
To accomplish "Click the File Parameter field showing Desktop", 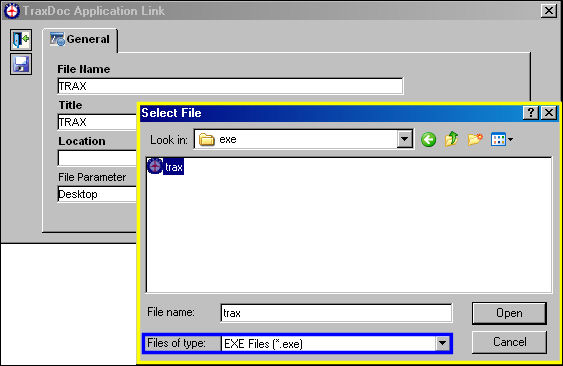I will (97, 194).
